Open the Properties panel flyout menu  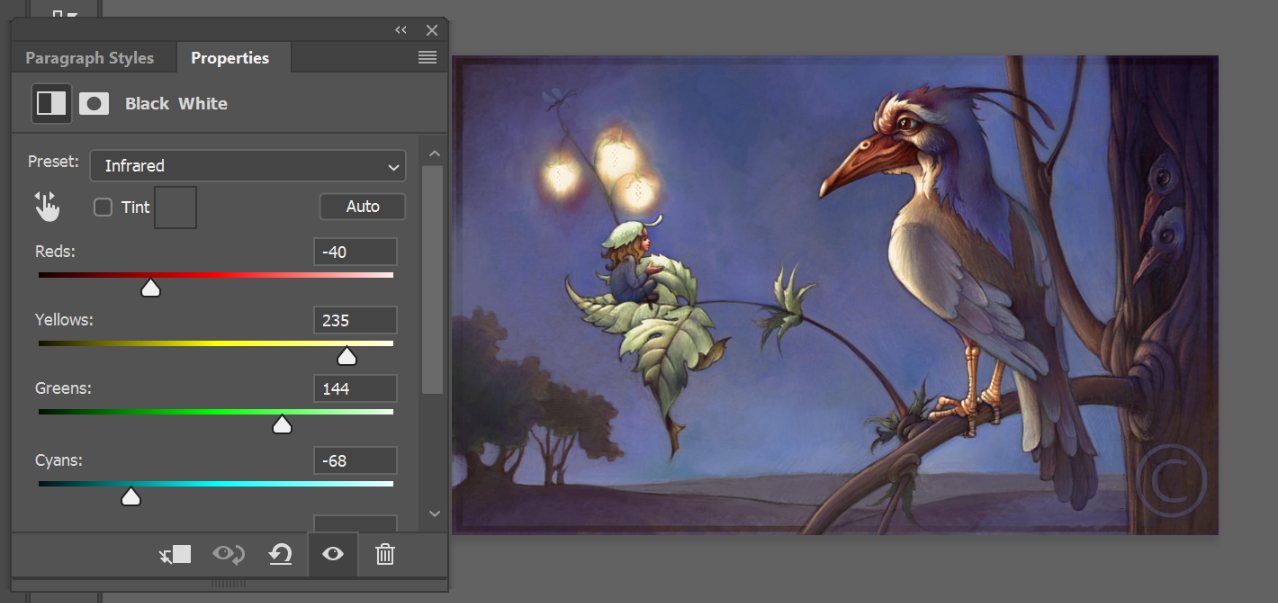coord(427,58)
